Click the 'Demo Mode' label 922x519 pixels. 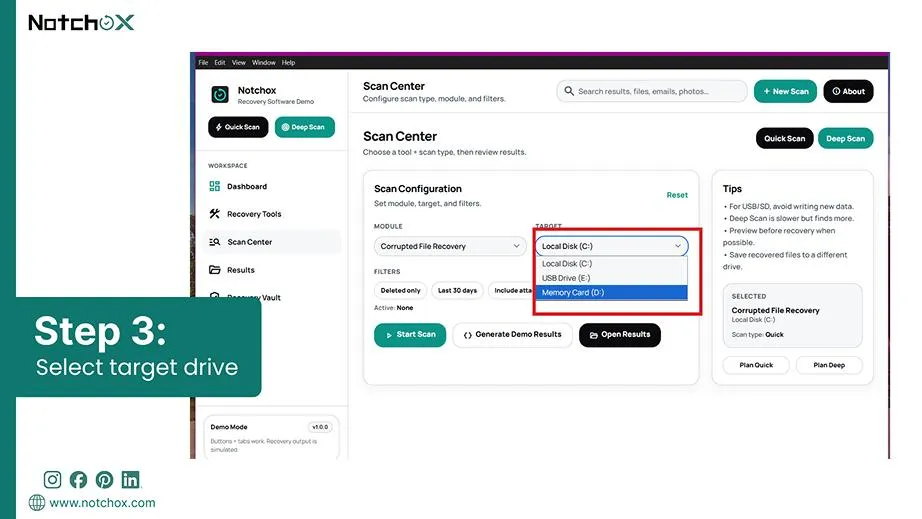(229, 427)
